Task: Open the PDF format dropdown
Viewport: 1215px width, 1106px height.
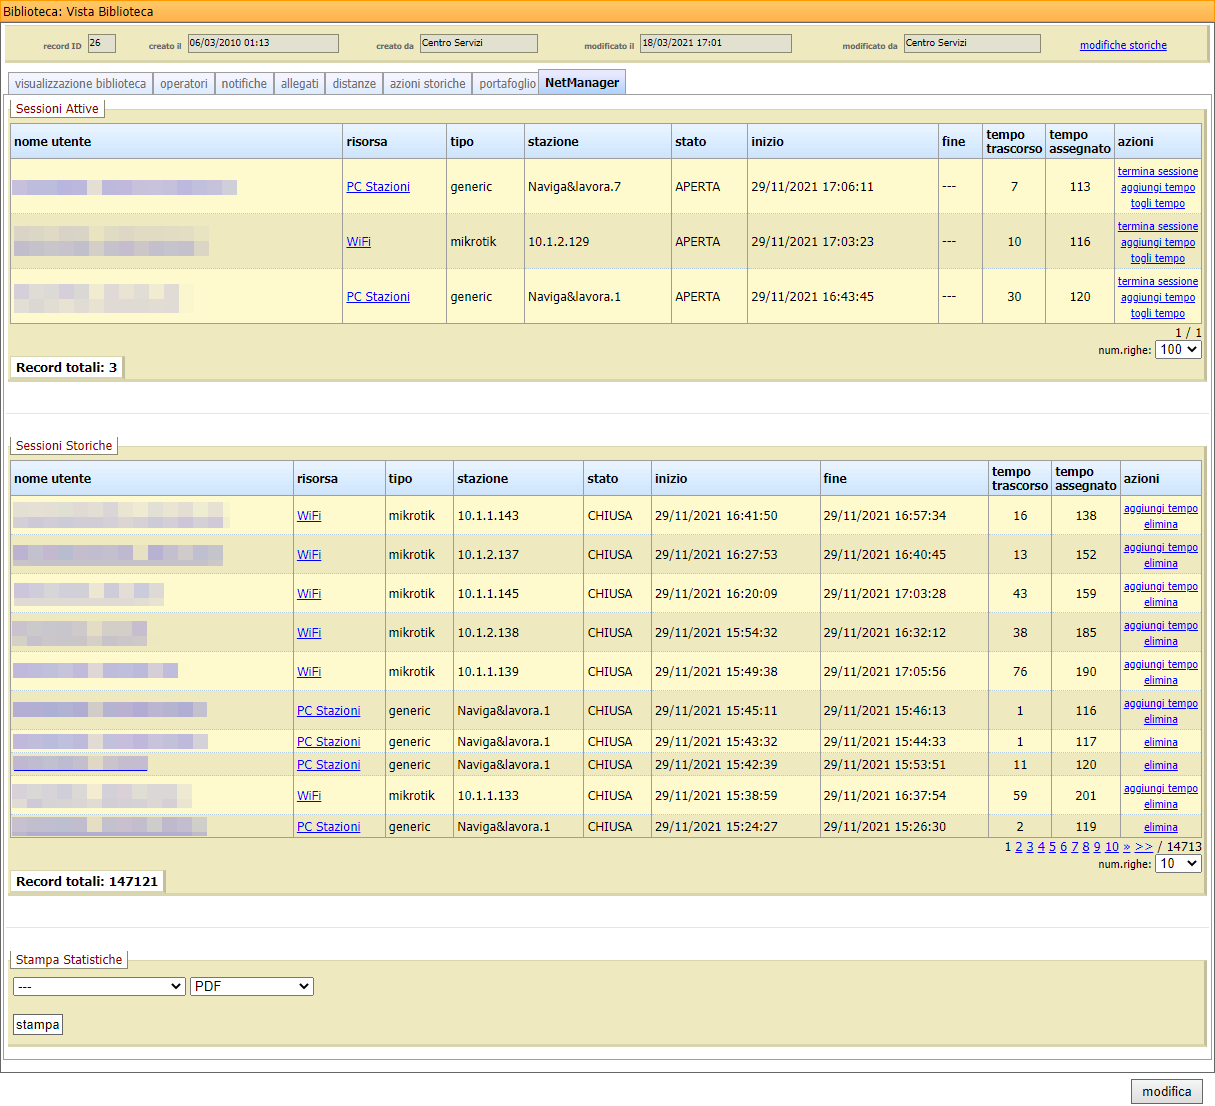Action: (252, 987)
